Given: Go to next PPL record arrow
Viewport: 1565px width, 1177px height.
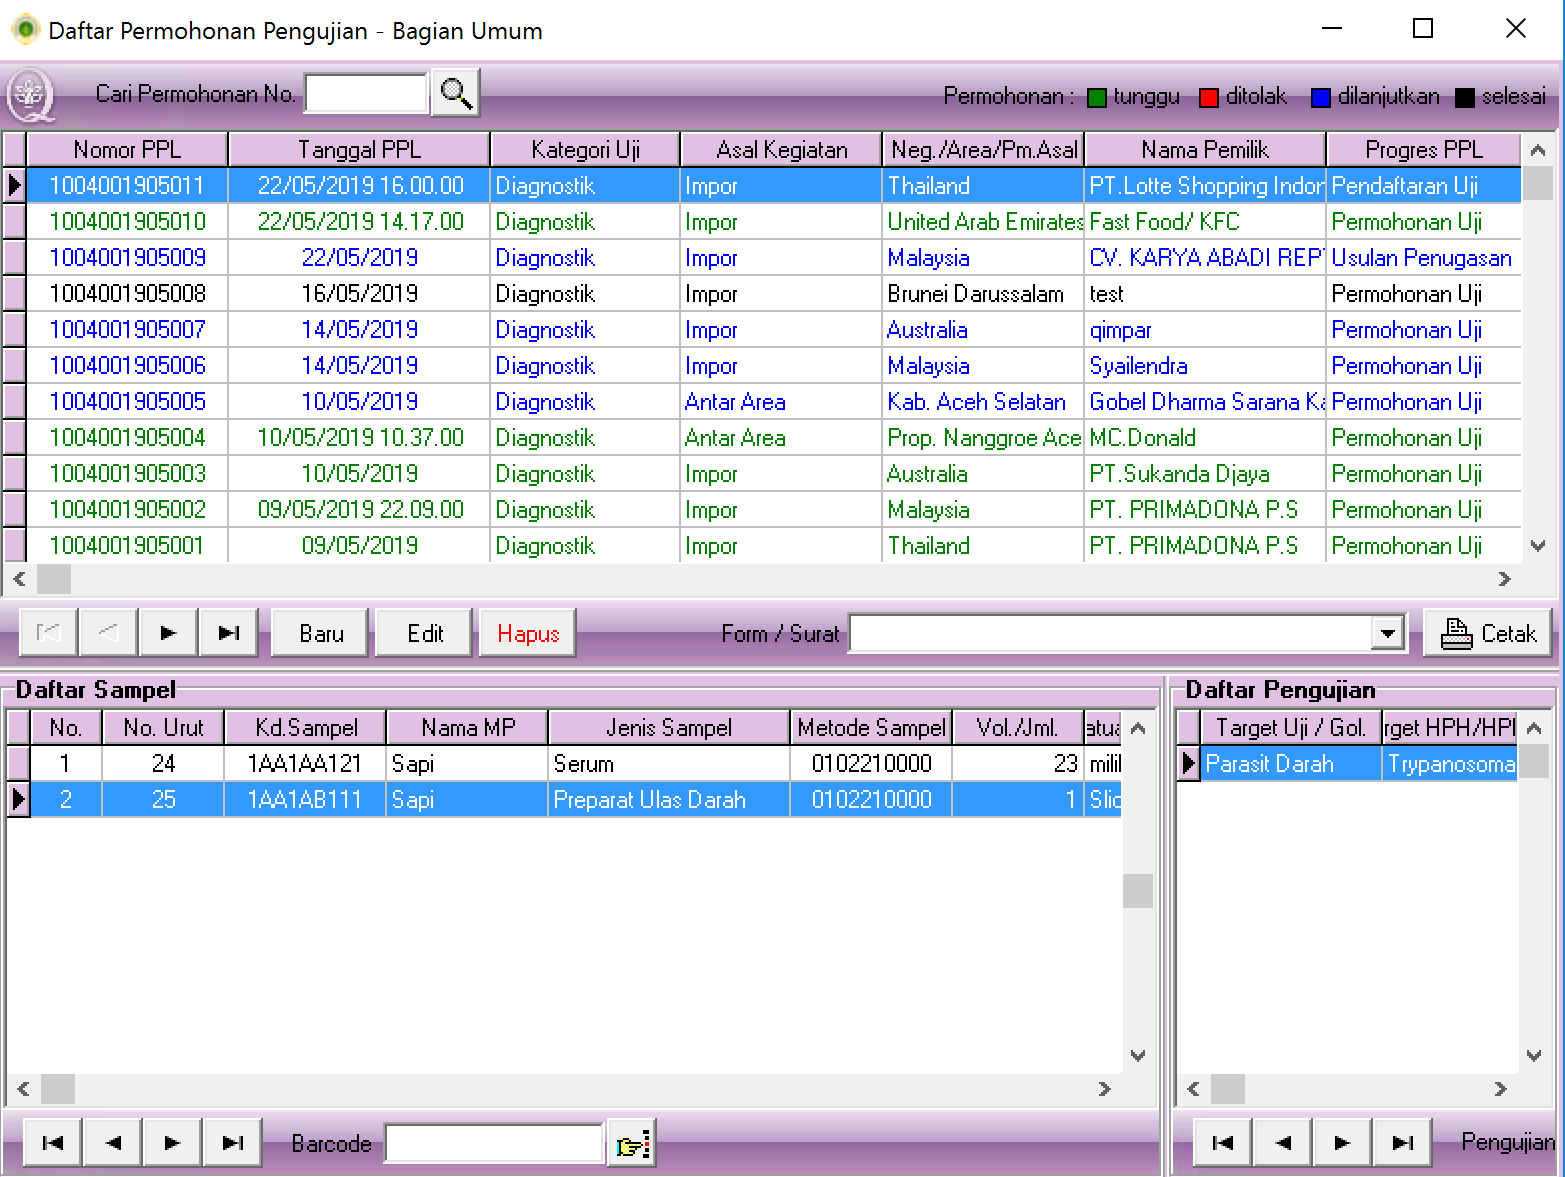Looking at the screenshot, I should [168, 633].
